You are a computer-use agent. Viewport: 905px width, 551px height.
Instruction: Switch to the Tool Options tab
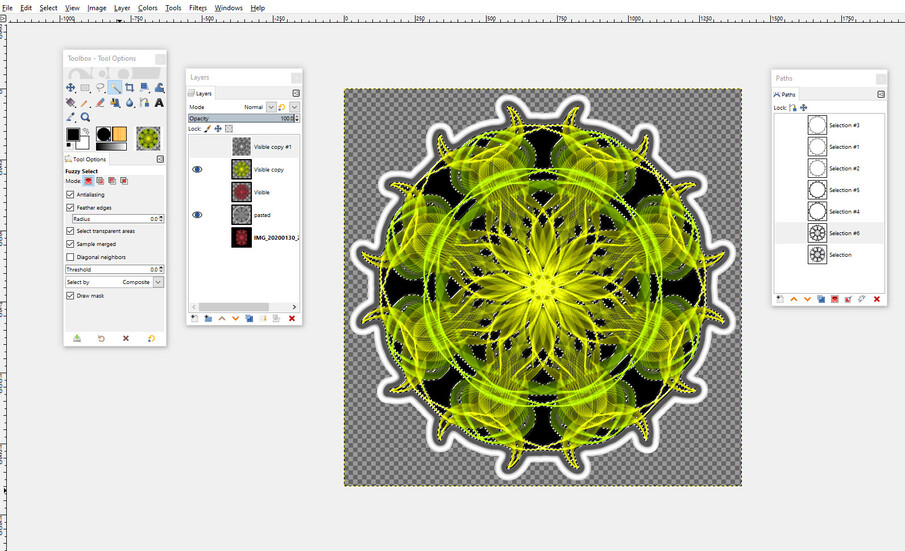[x=86, y=159]
